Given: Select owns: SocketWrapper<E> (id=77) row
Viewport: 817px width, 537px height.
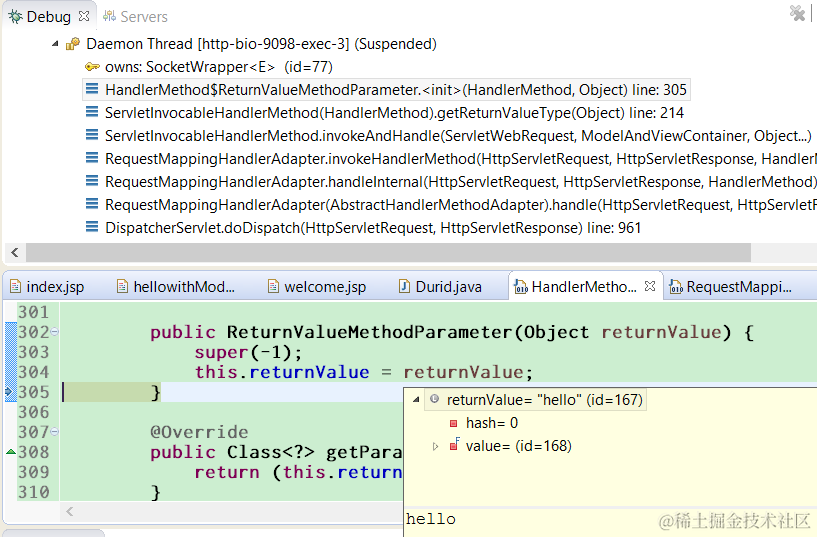Looking at the screenshot, I should [x=218, y=67].
